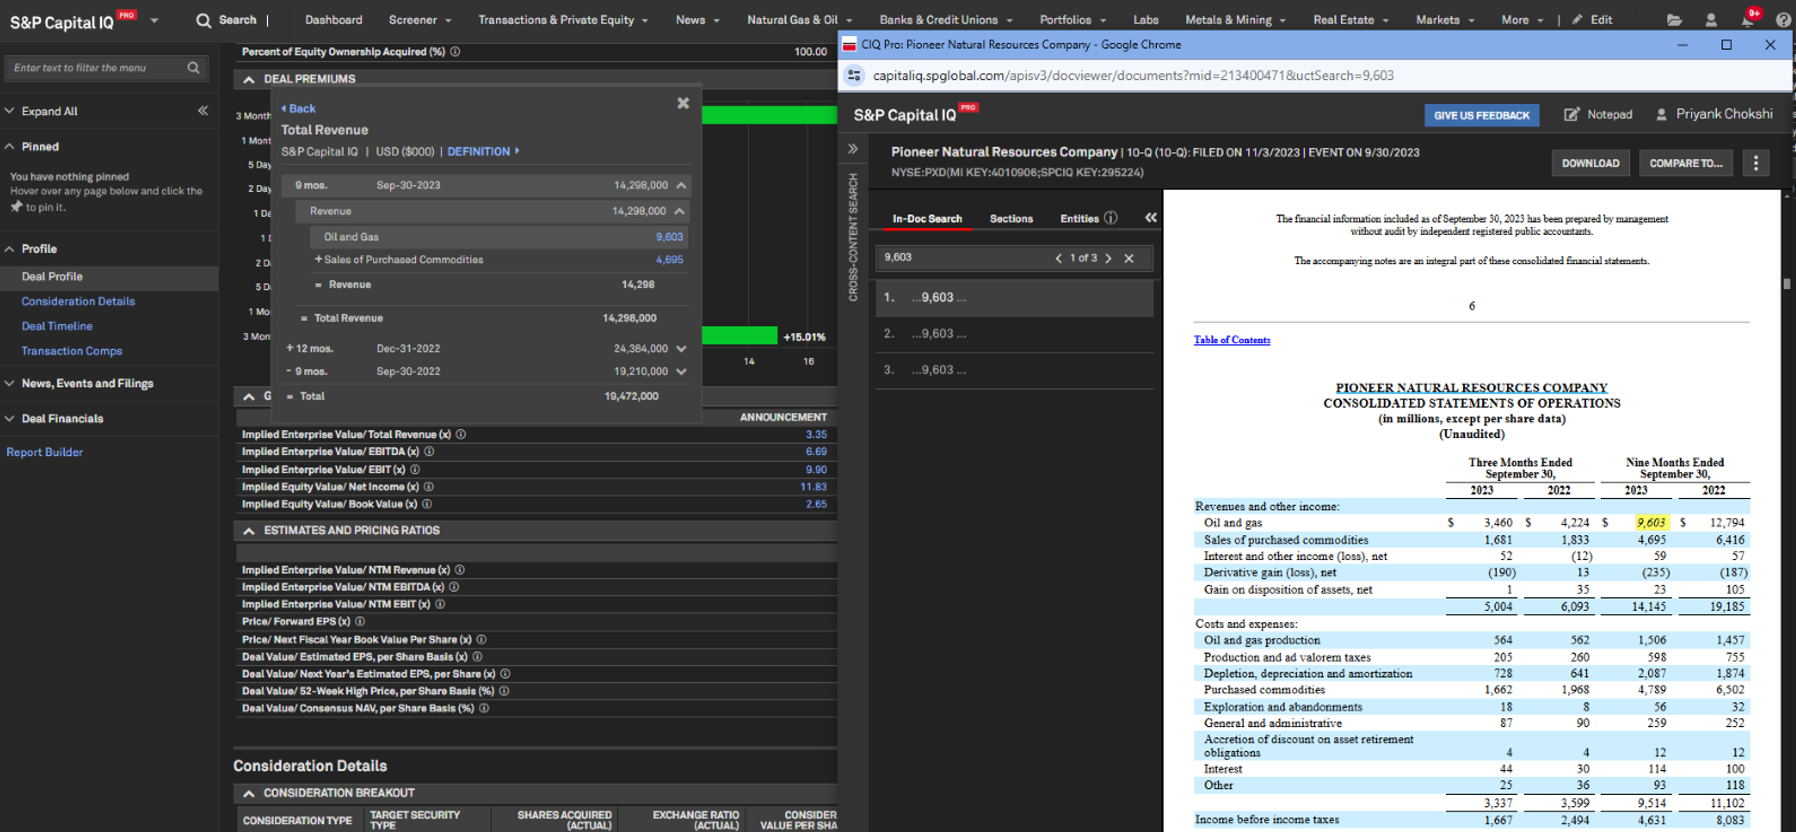The width and height of the screenshot is (1796, 832).
Task: Clear the 9,603 in-doc search
Action: pyautogui.click(x=1129, y=258)
